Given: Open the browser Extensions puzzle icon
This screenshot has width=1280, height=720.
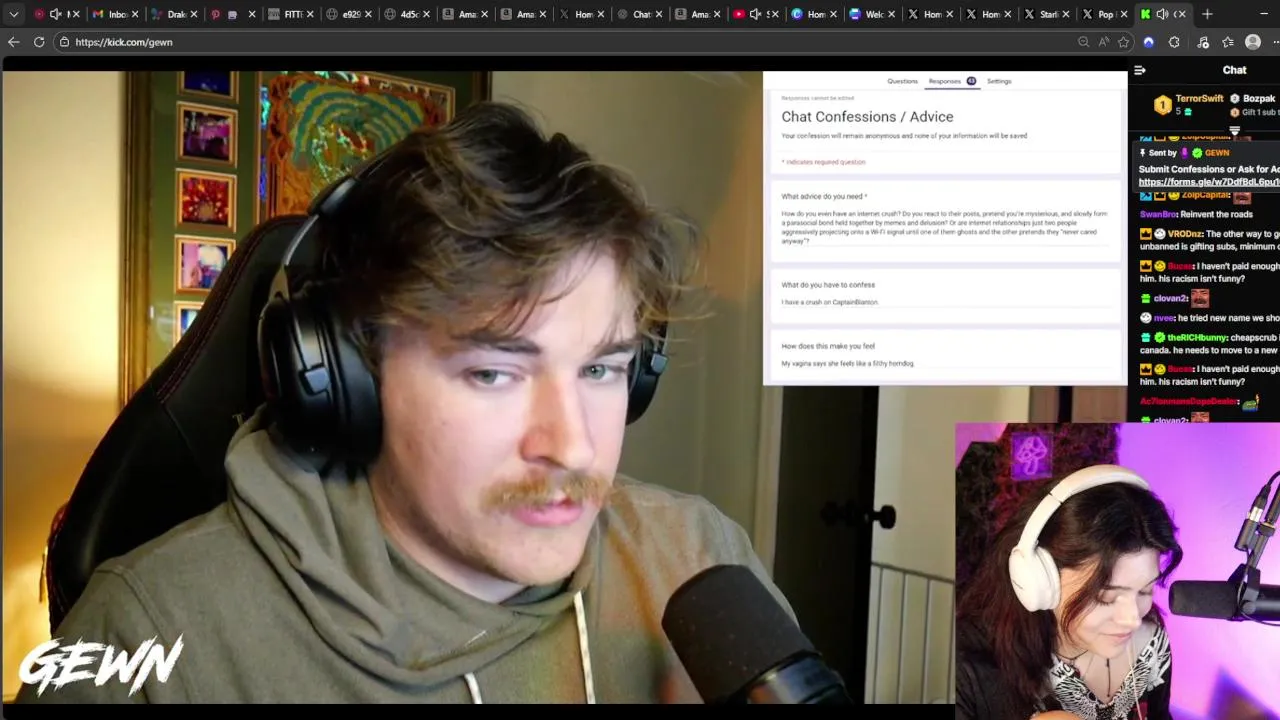Looking at the screenshot, I should 1174,42.
